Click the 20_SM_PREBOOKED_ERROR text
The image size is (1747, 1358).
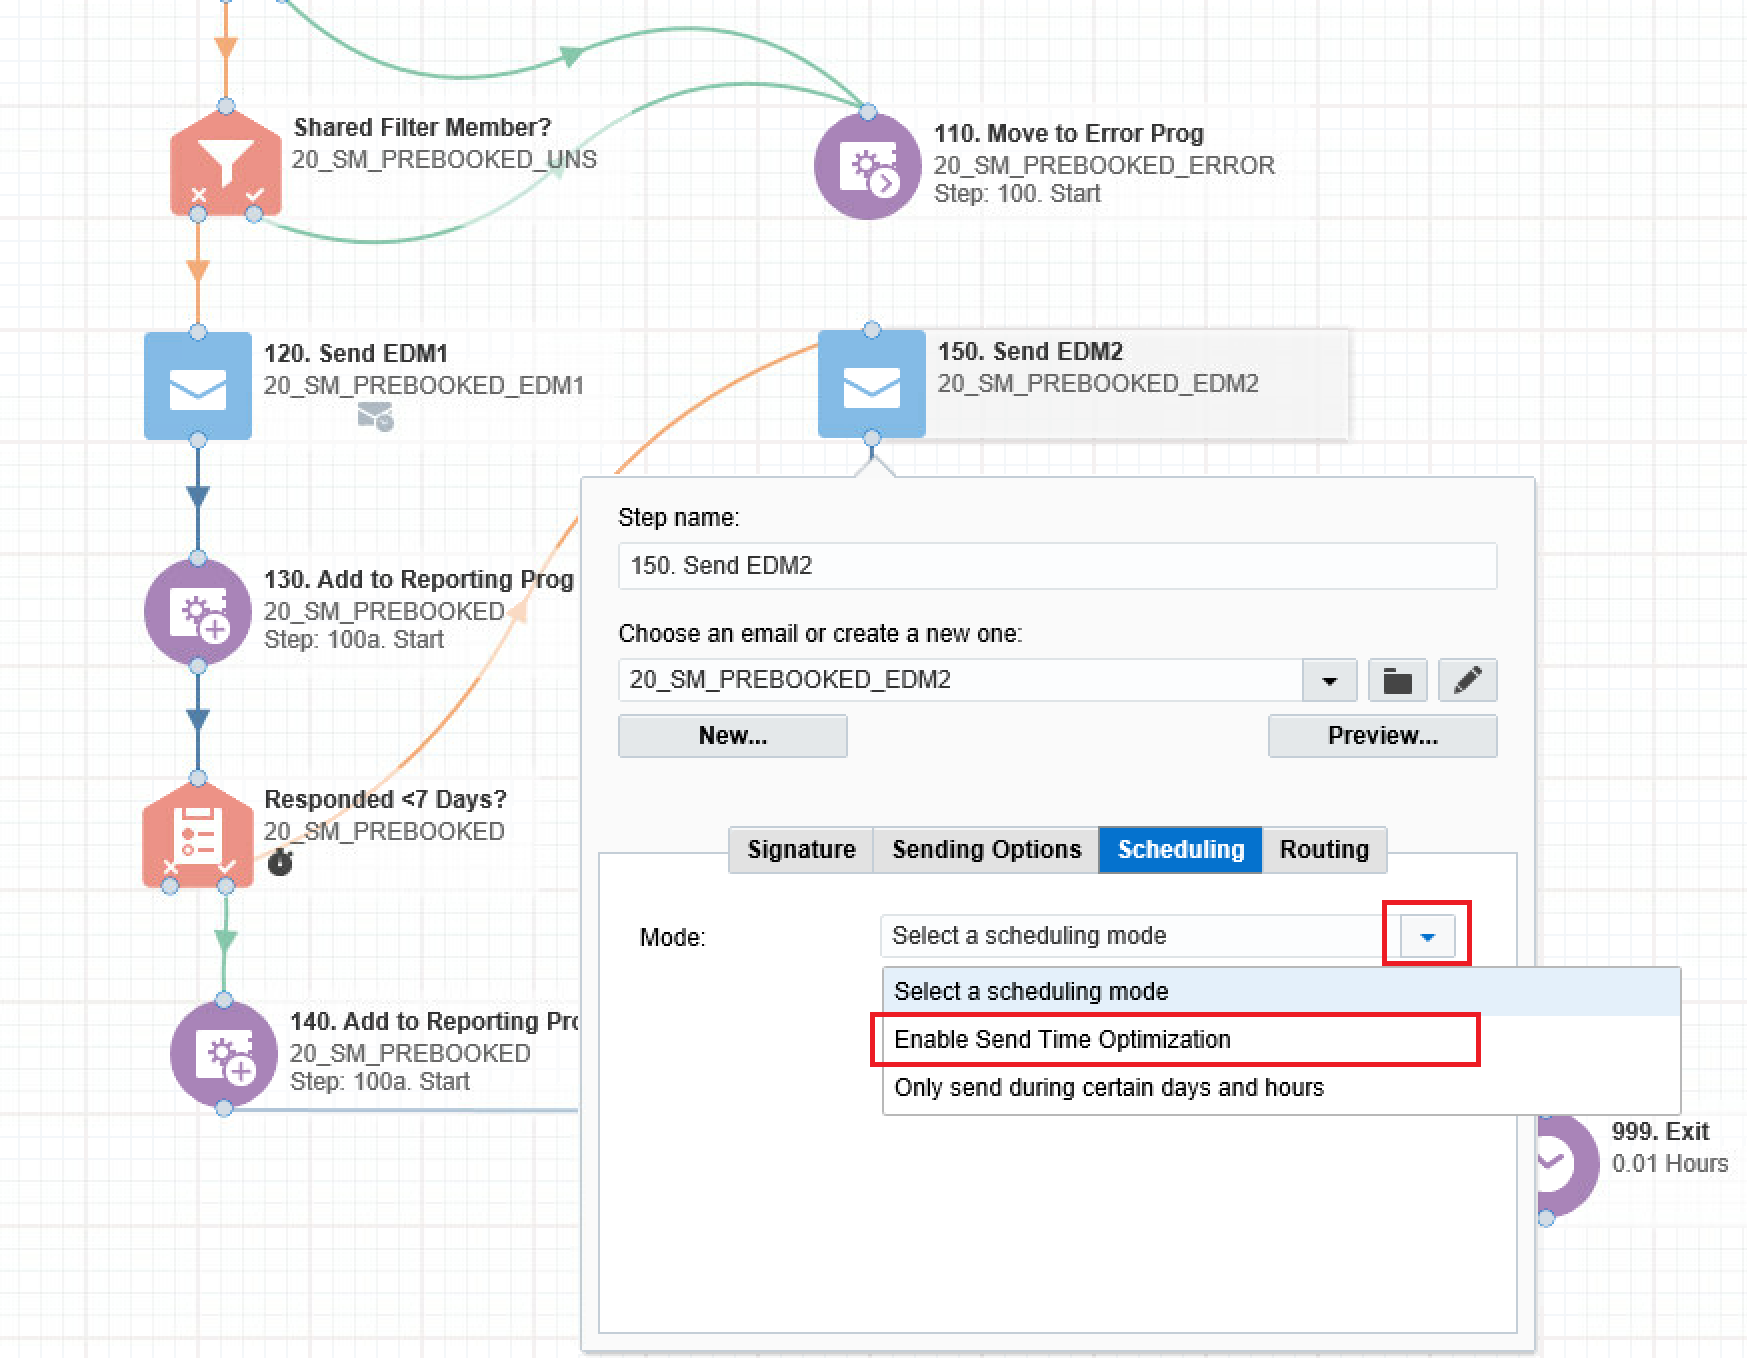(x=1104, y=166)
